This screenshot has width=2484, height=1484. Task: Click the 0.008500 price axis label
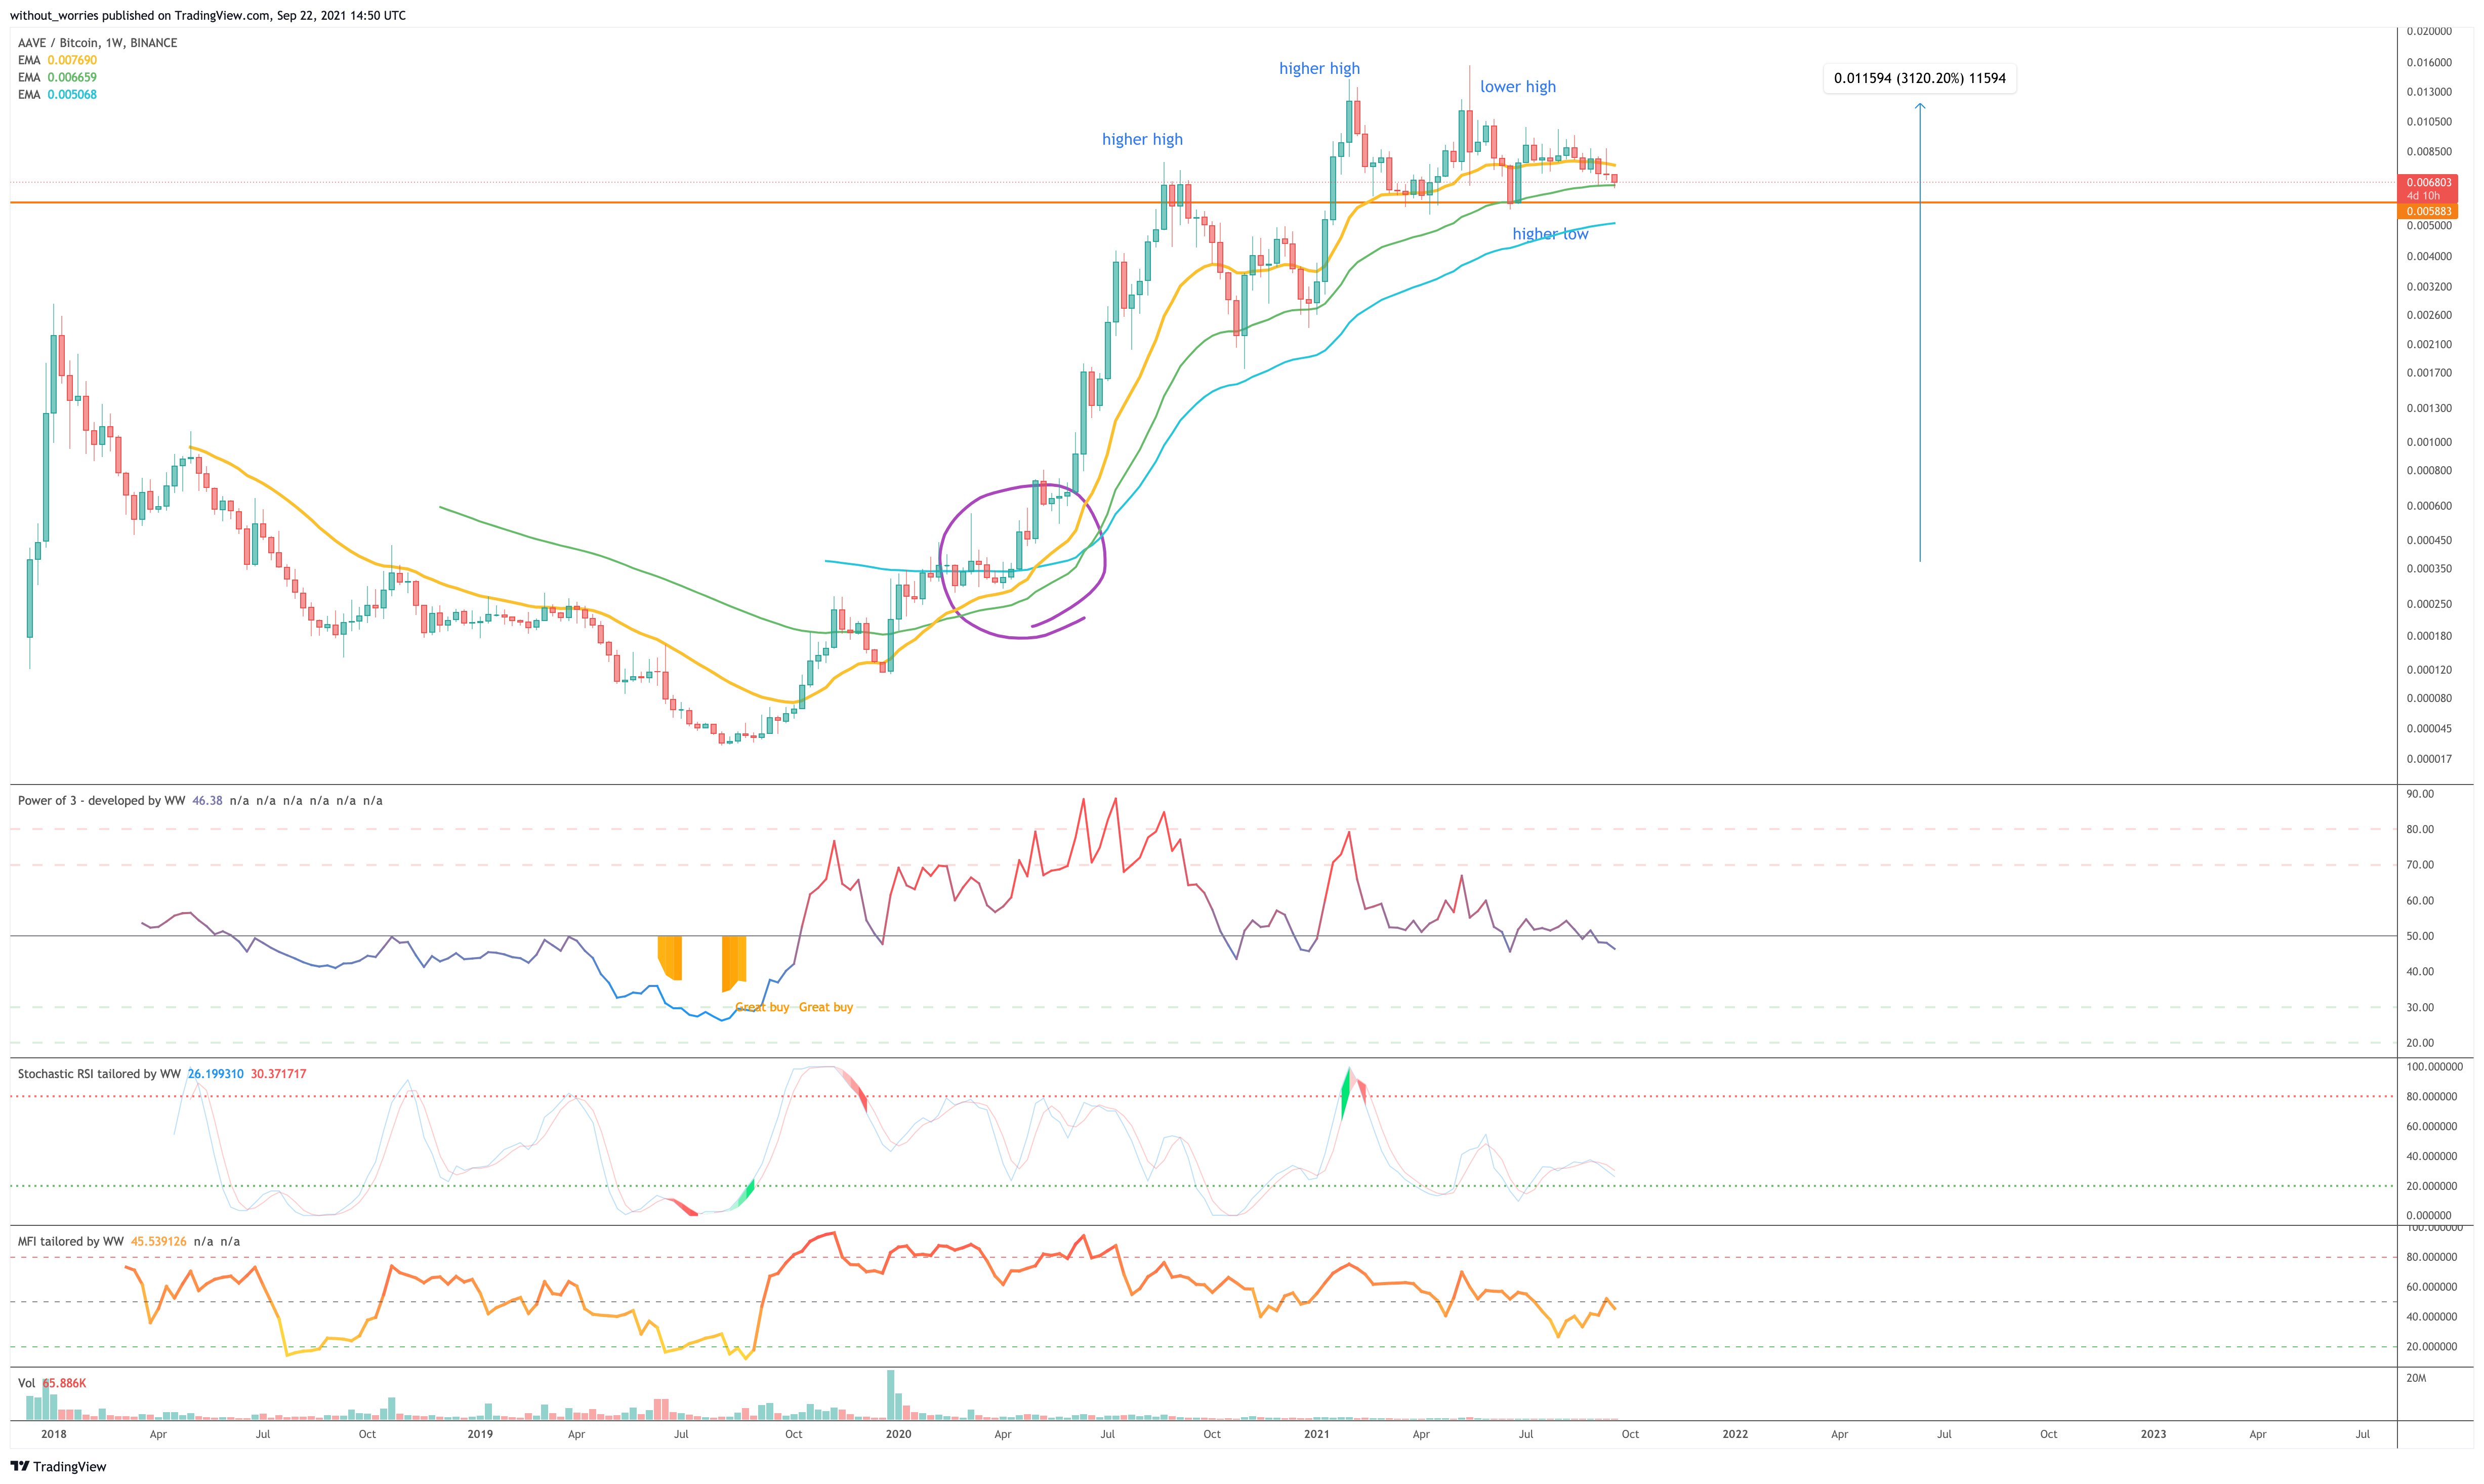2429,152
